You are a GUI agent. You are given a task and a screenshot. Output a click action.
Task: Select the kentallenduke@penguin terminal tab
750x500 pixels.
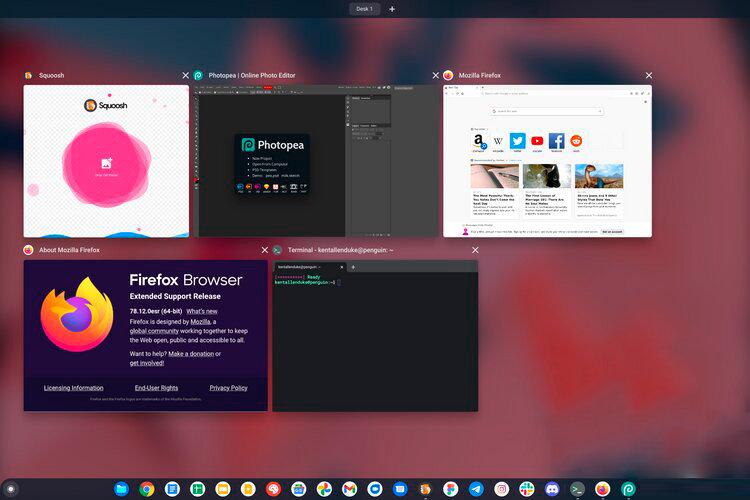[x=309, y=267]
